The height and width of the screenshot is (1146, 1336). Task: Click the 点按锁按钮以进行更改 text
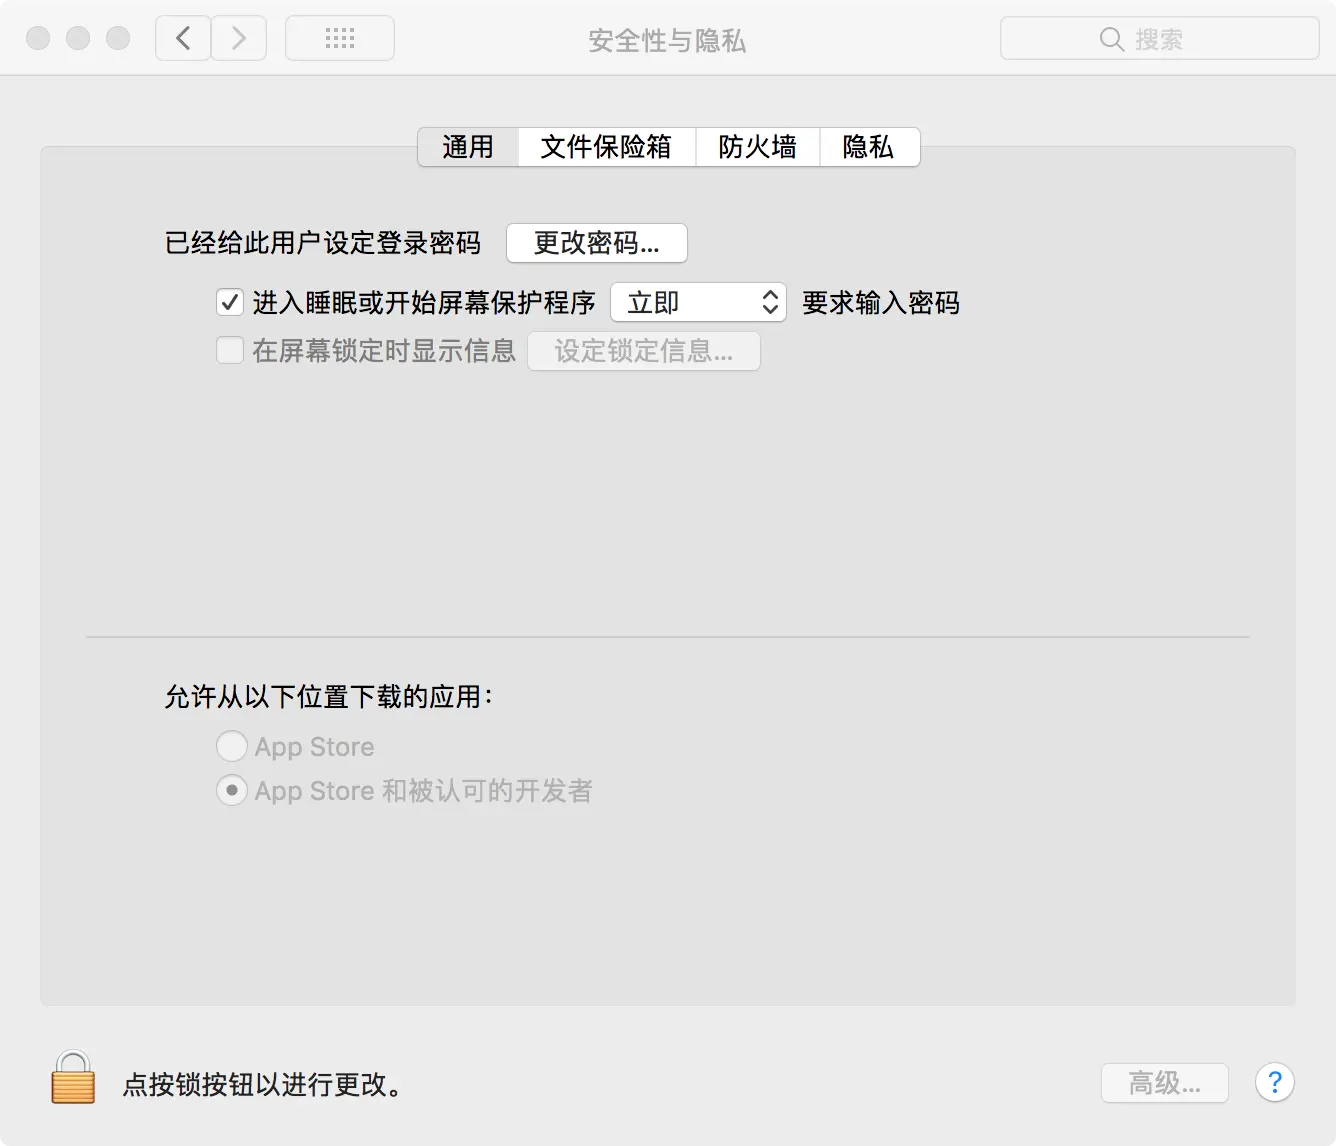[x=264, y=1084]
